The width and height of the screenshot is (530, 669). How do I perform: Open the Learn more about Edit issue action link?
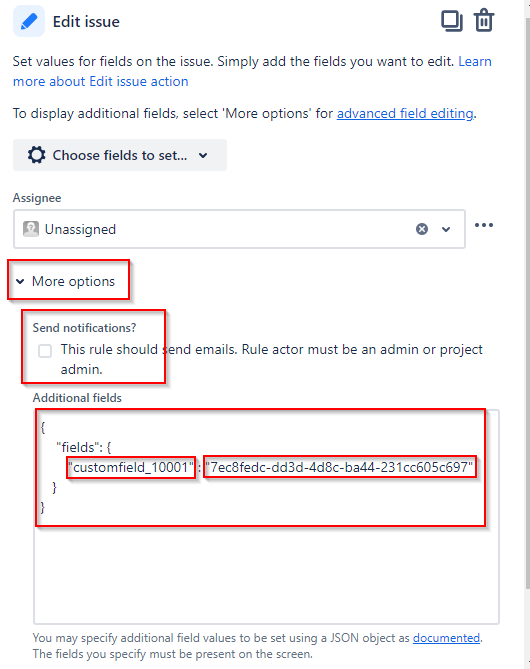(252, 71)
